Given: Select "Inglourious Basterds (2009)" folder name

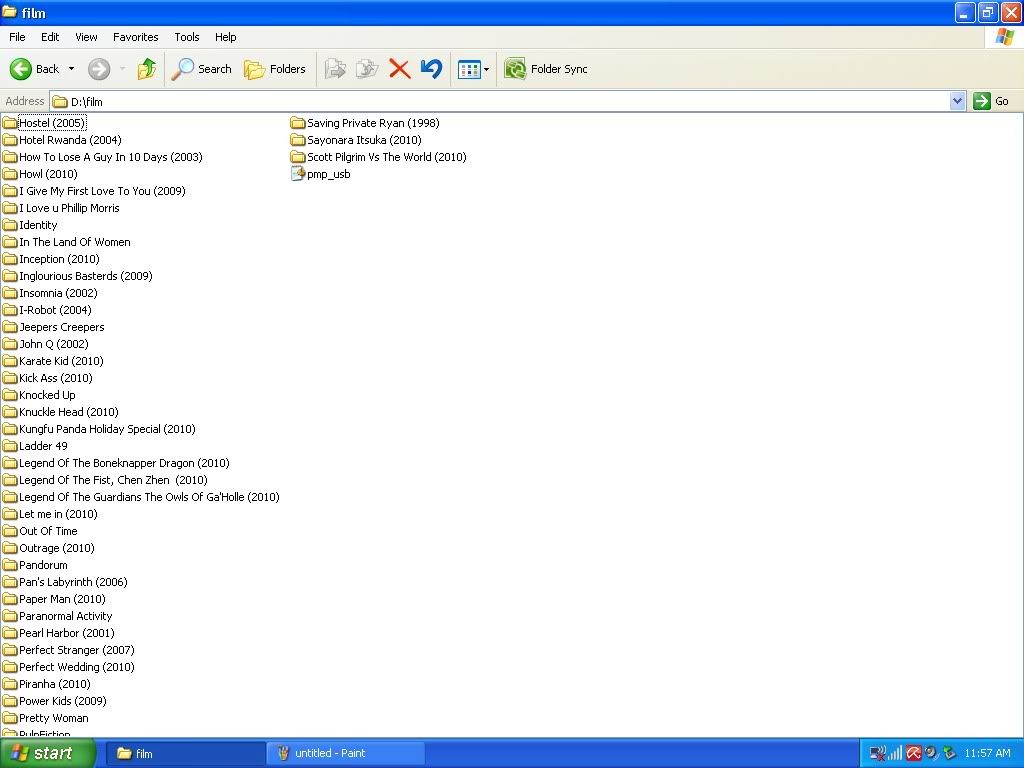Looking at the screenshot, I should [86, 276].
